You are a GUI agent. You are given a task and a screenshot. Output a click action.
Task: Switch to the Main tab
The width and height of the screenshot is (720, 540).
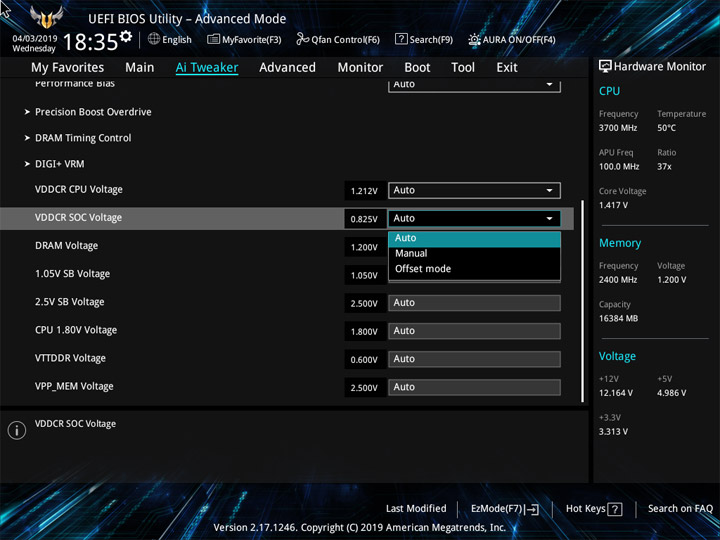tap(140, 68)
